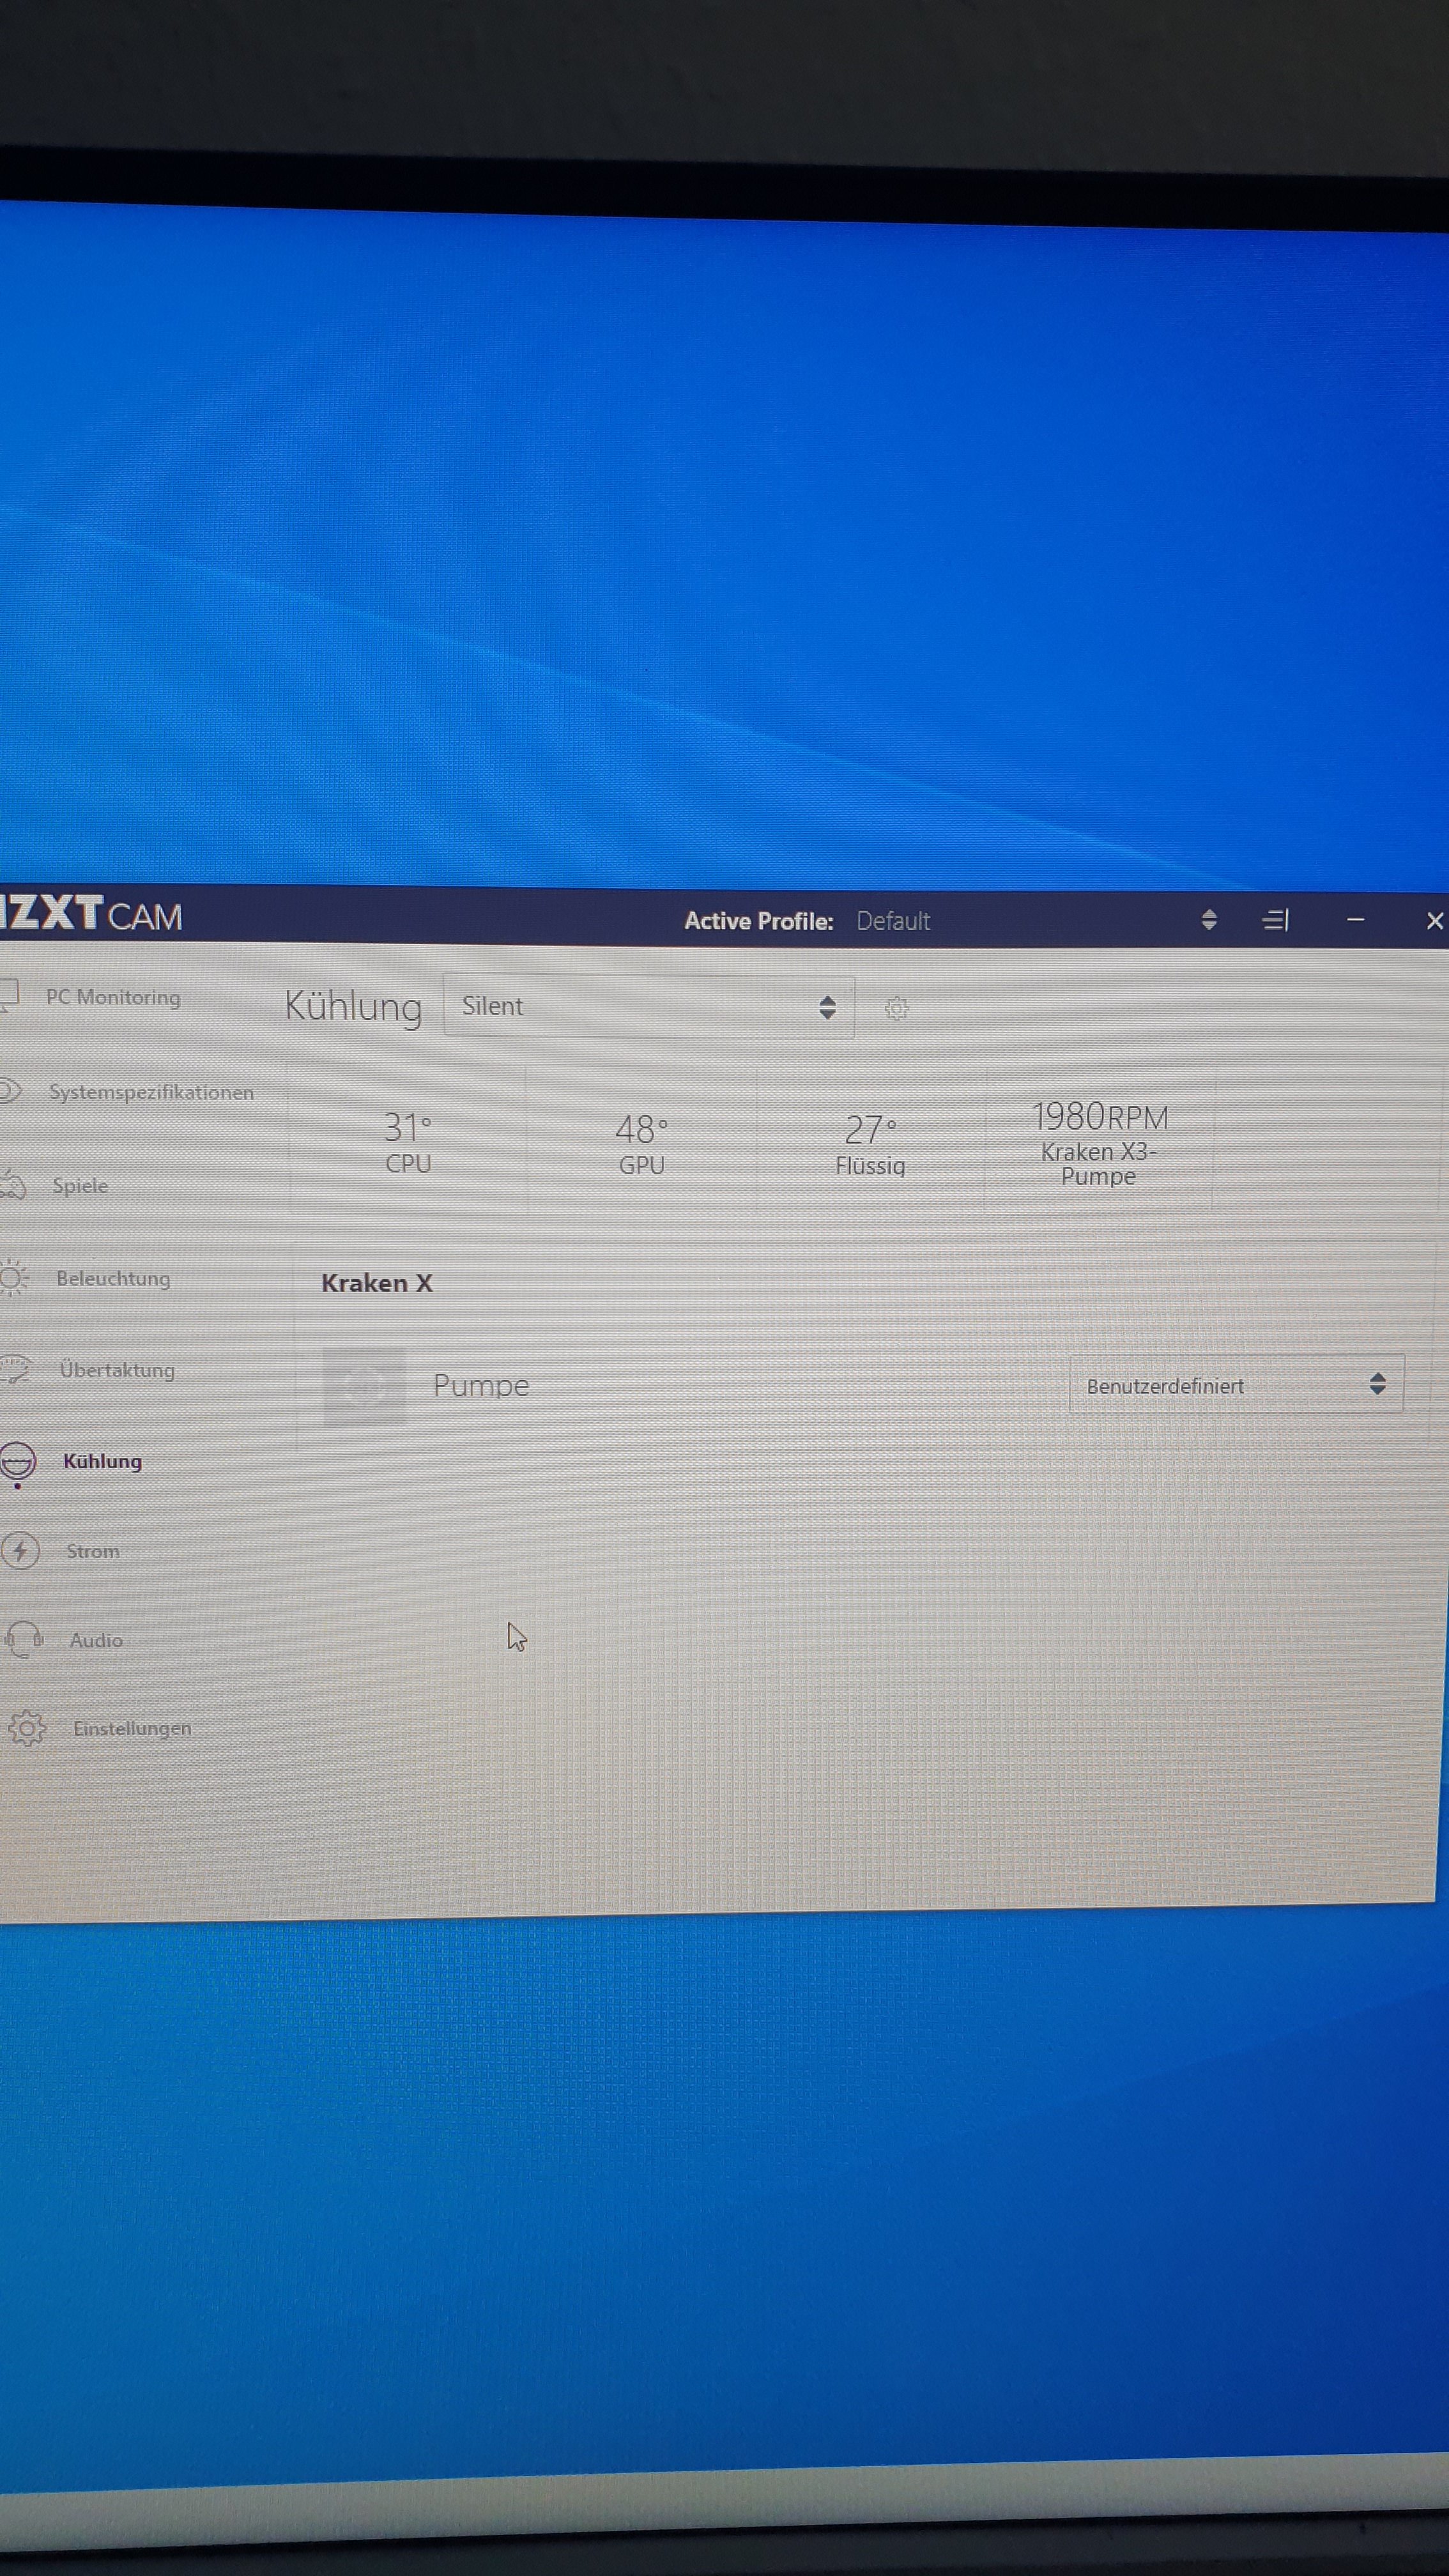Open the Spiele section
Screen dimensions: 1449x2576
point(80,1185)
